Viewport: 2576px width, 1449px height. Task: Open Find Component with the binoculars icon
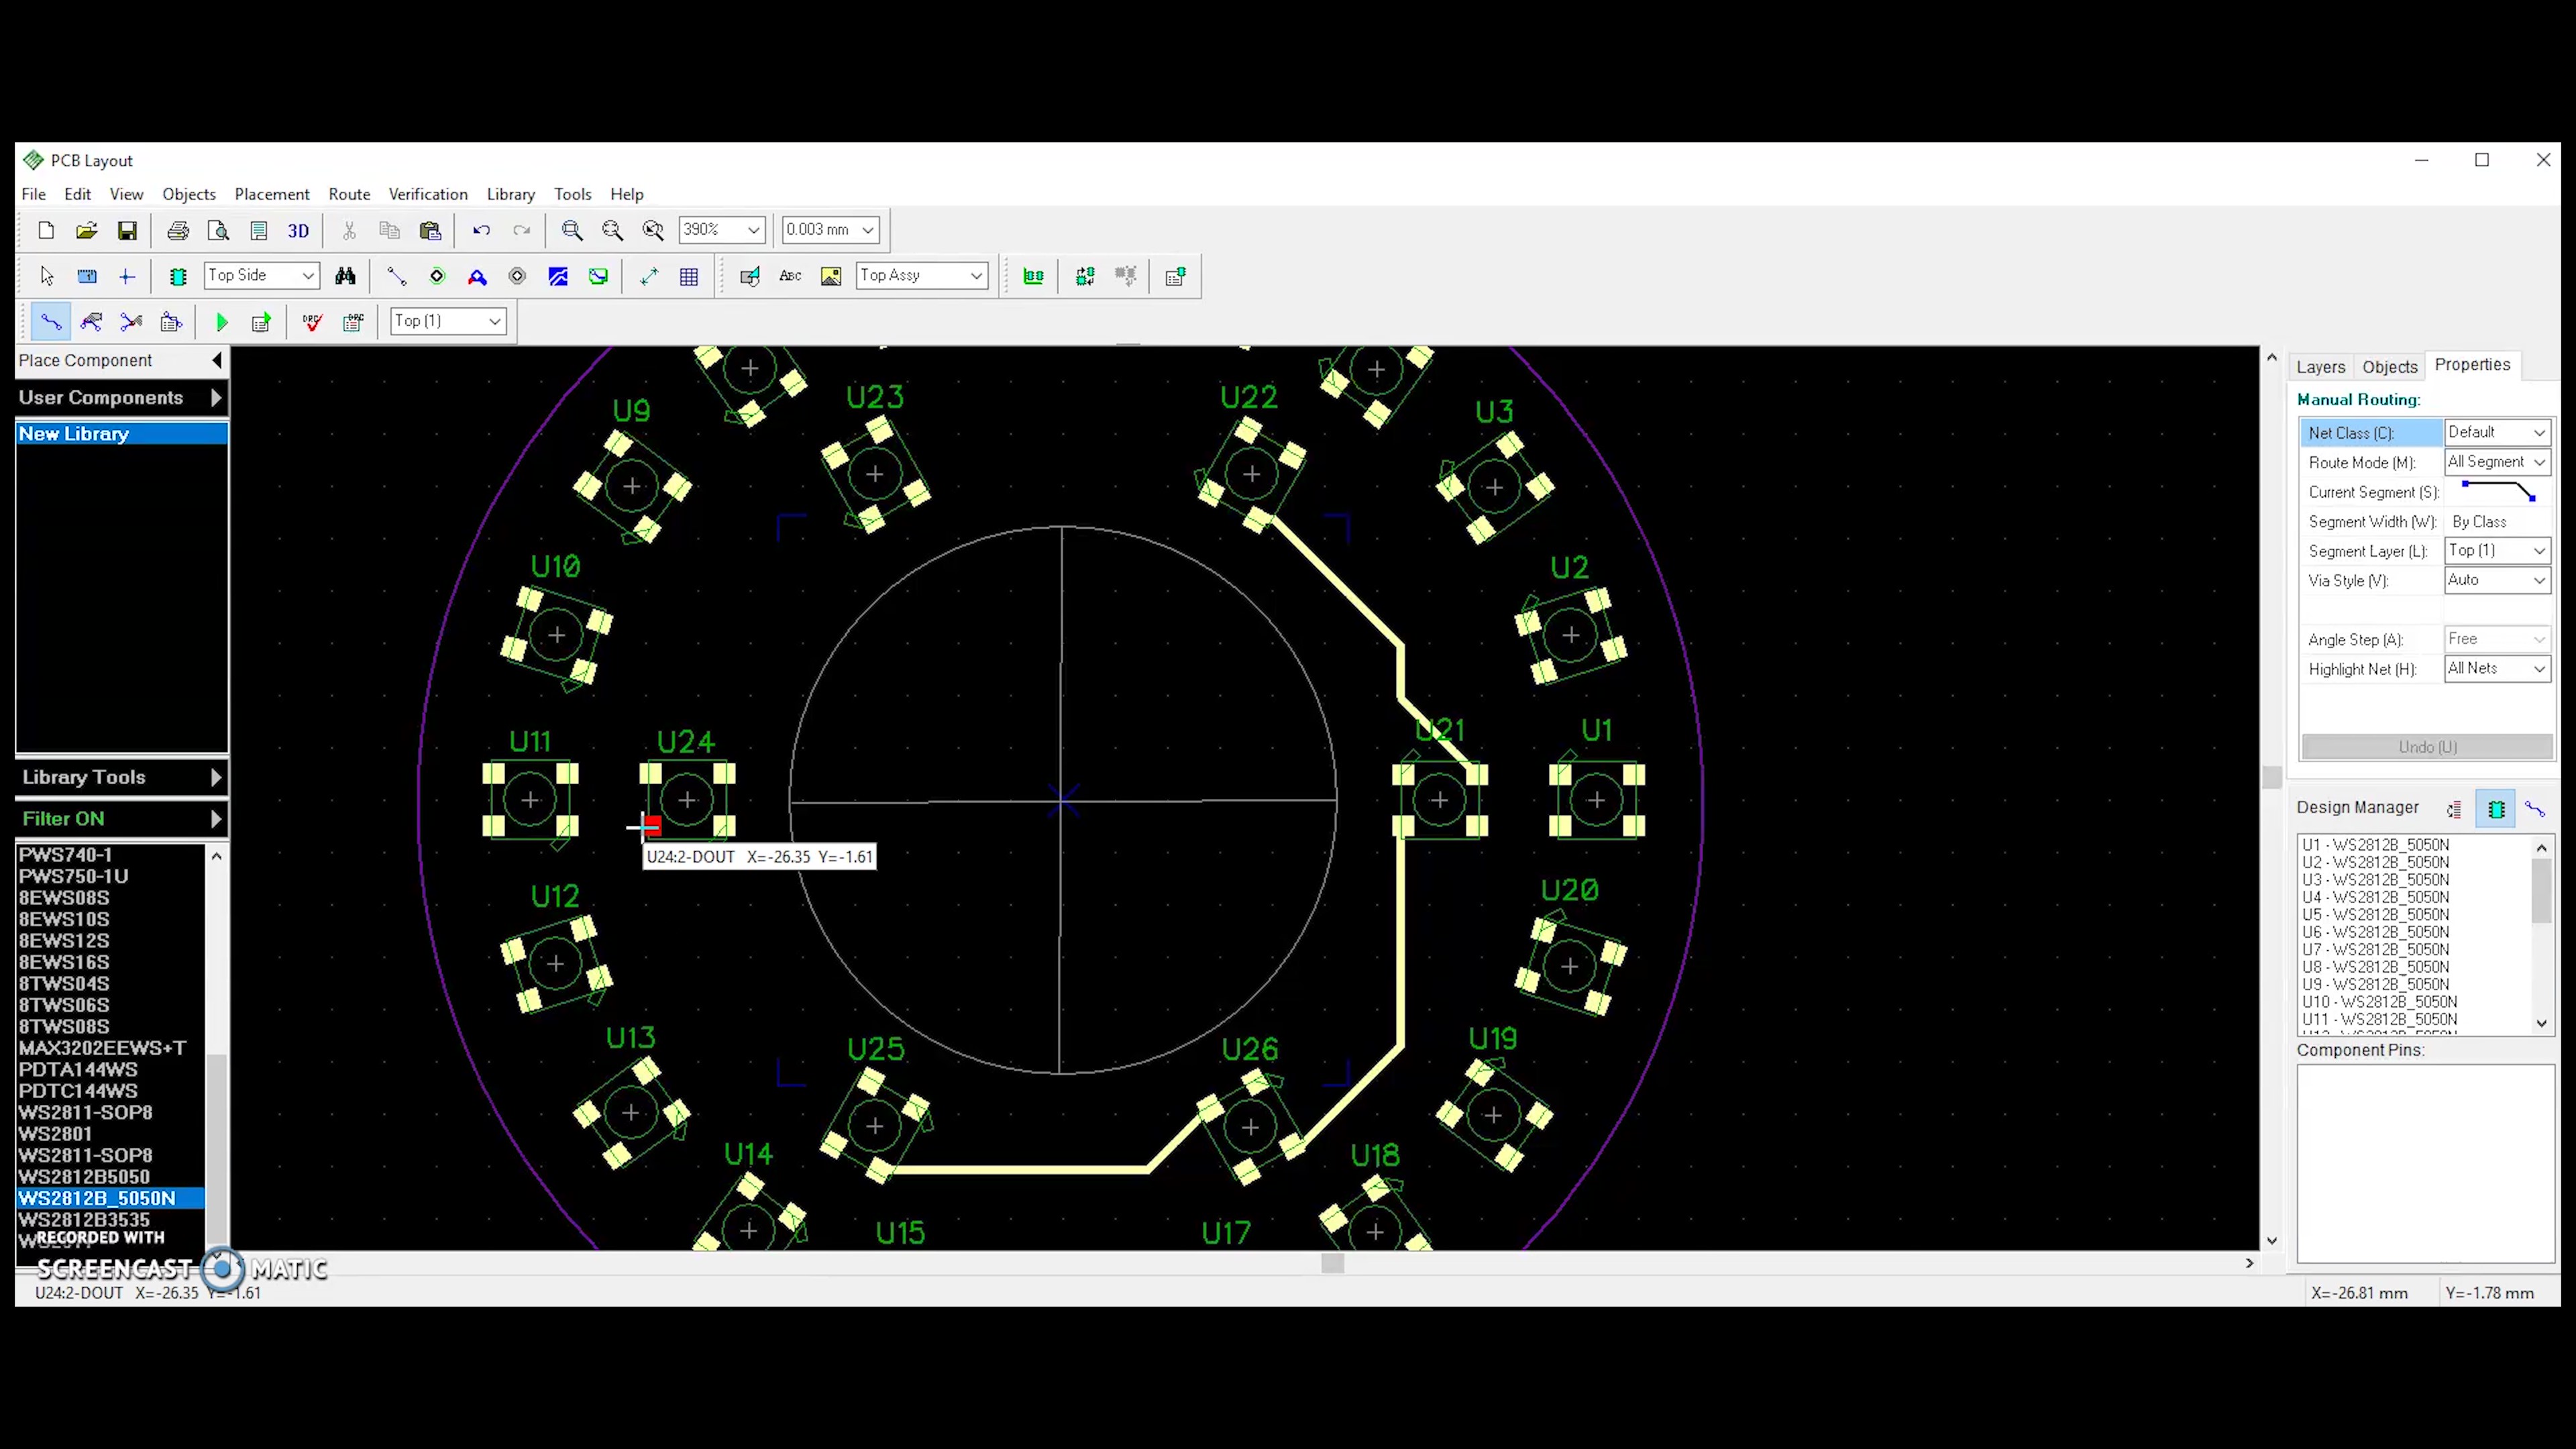pyautogui.click(x=346, y=276)
